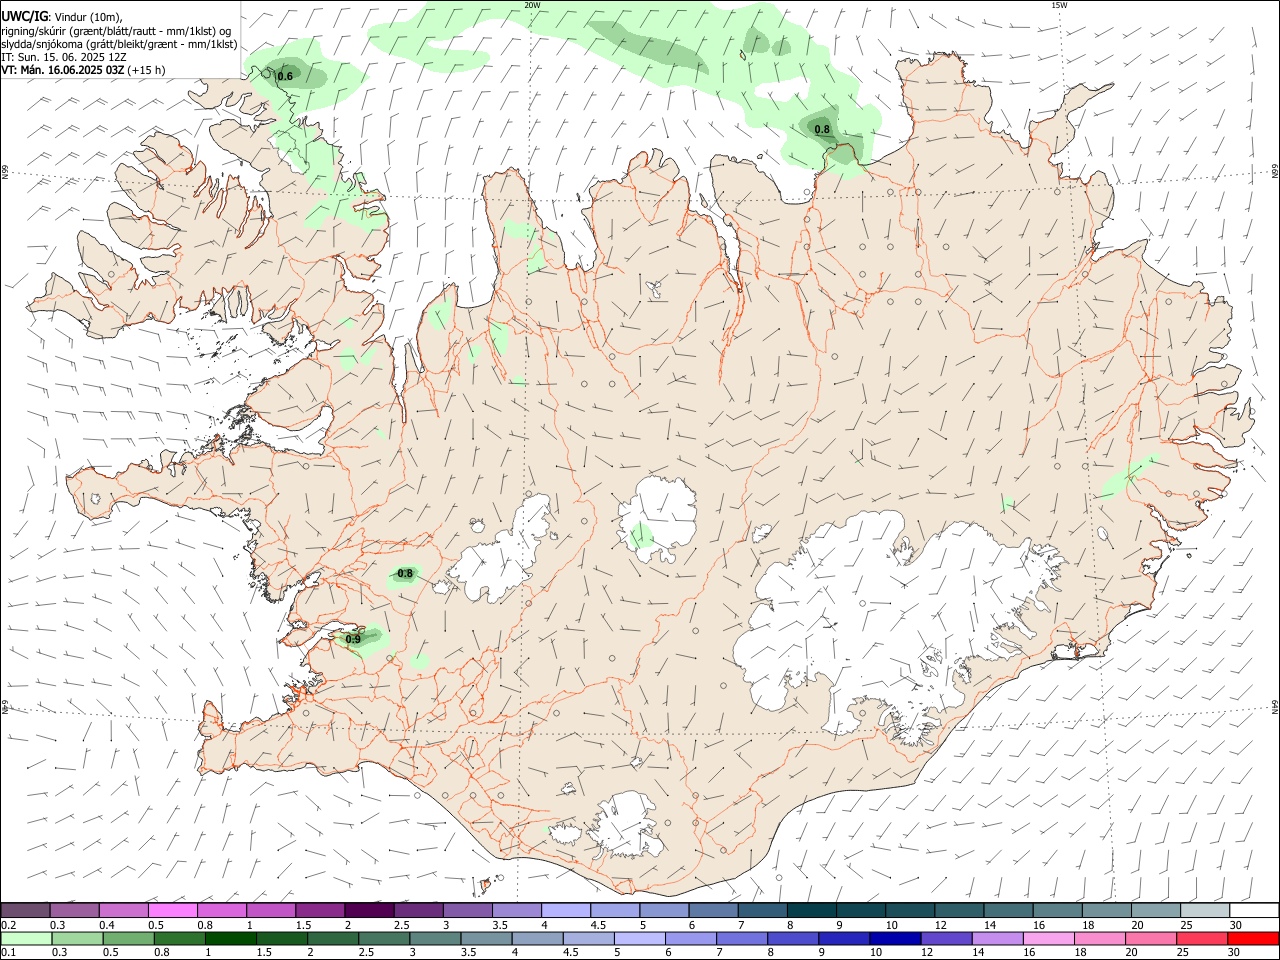Pick the white 30 swatch in snow scale

coord(1254,910)
